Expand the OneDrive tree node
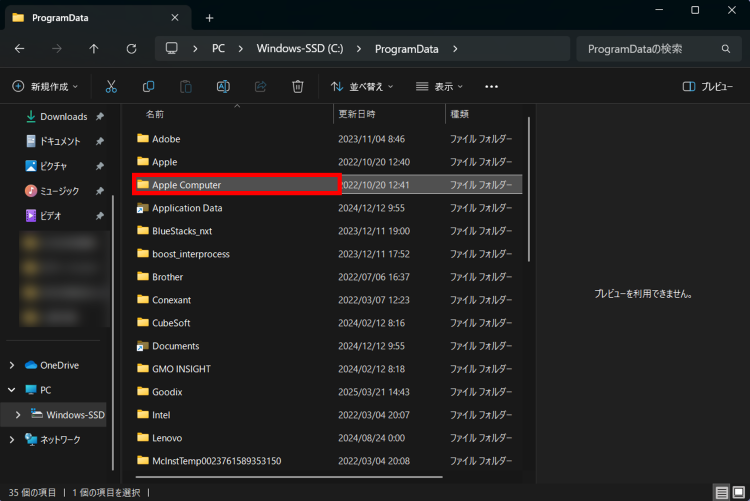 pyautogui.click(x=11, y=365)
